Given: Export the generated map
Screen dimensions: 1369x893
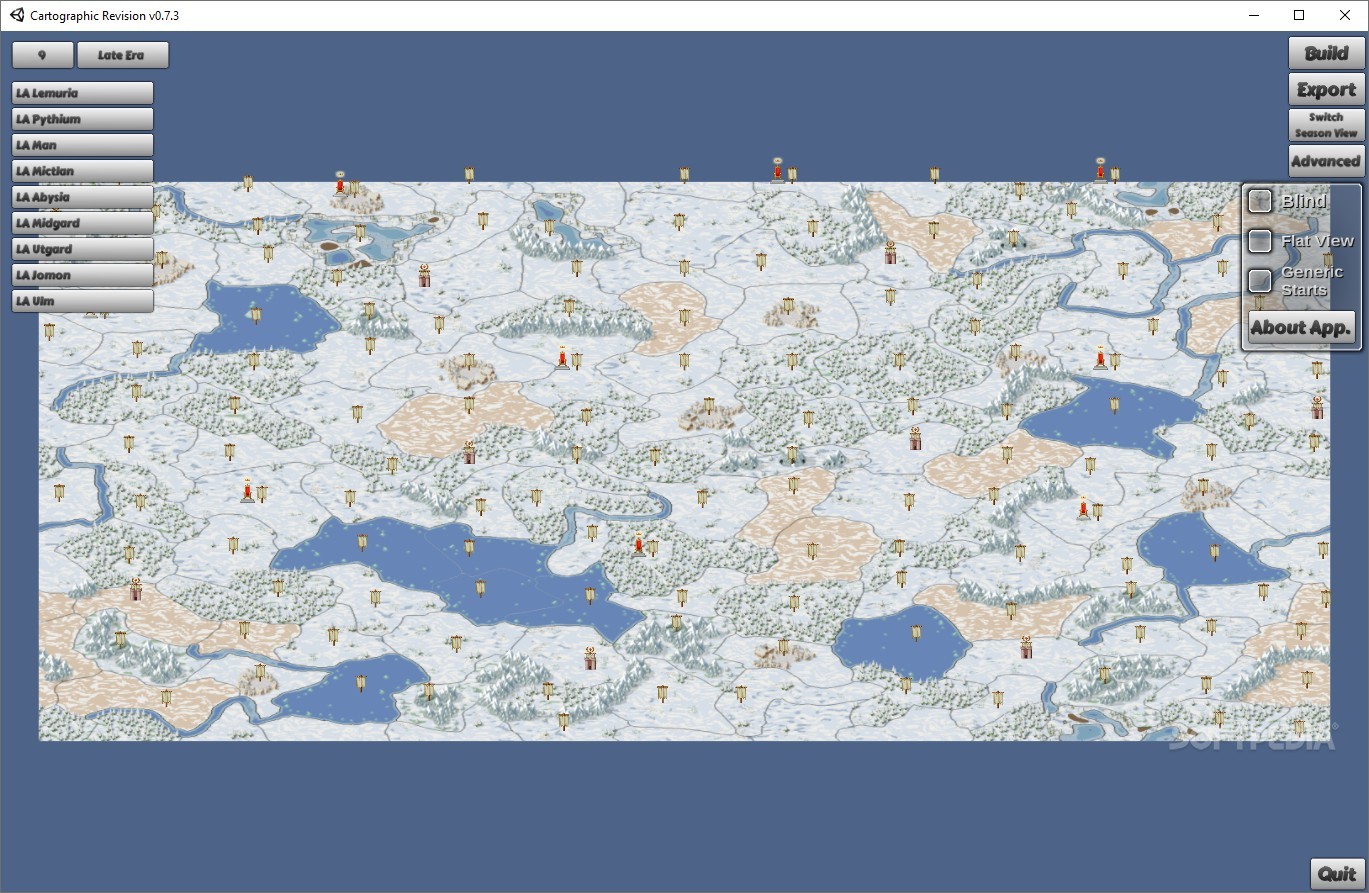Looking at the screenshot, I should click(x=1326, y=89).
